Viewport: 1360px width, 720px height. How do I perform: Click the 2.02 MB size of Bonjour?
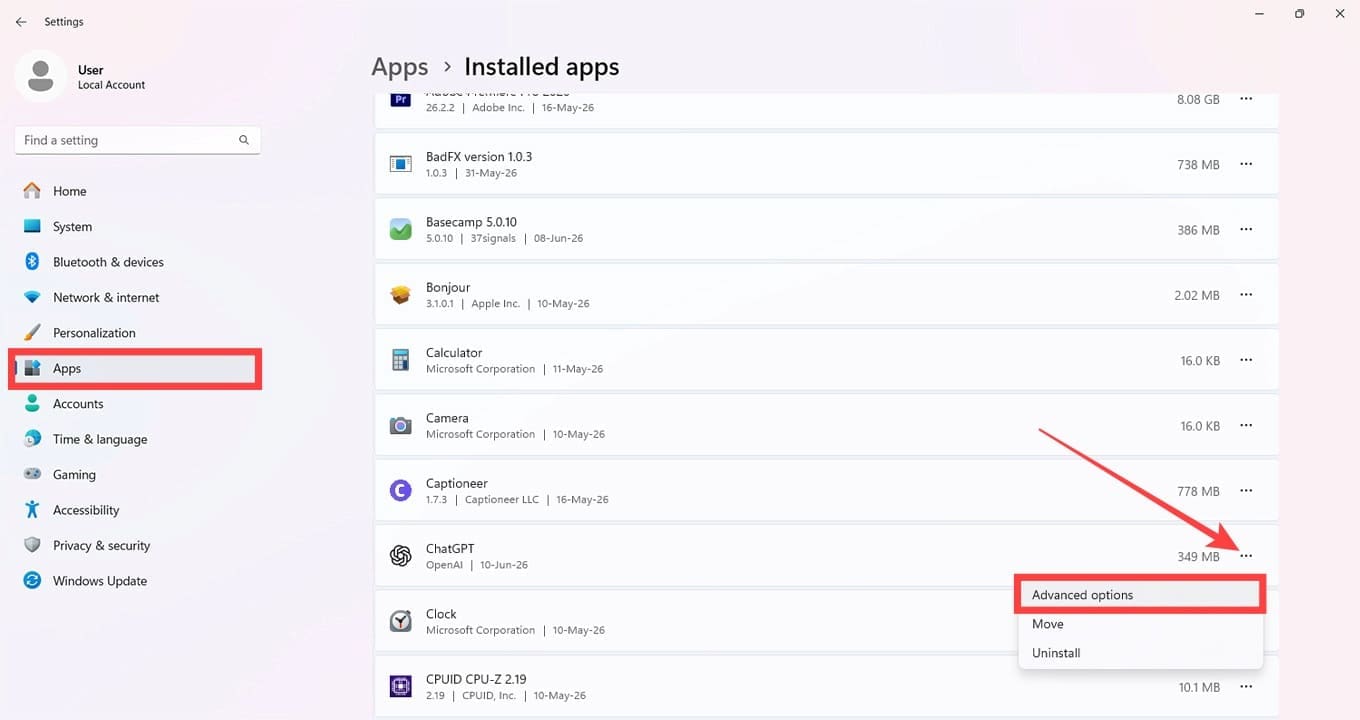(x=1197, y=295)
